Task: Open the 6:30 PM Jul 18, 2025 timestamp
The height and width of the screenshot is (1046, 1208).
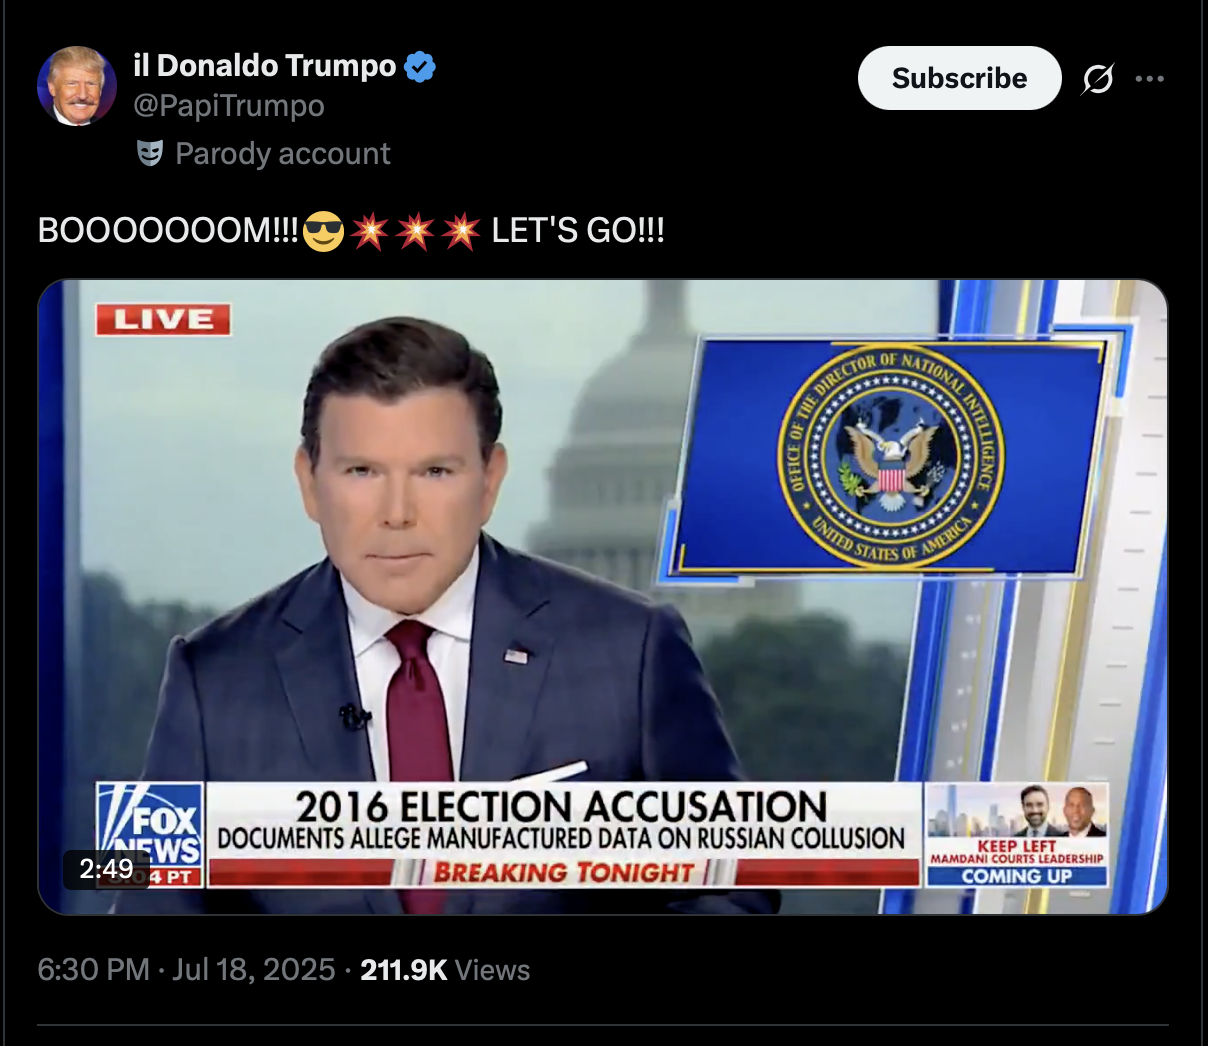Action: 186,970
